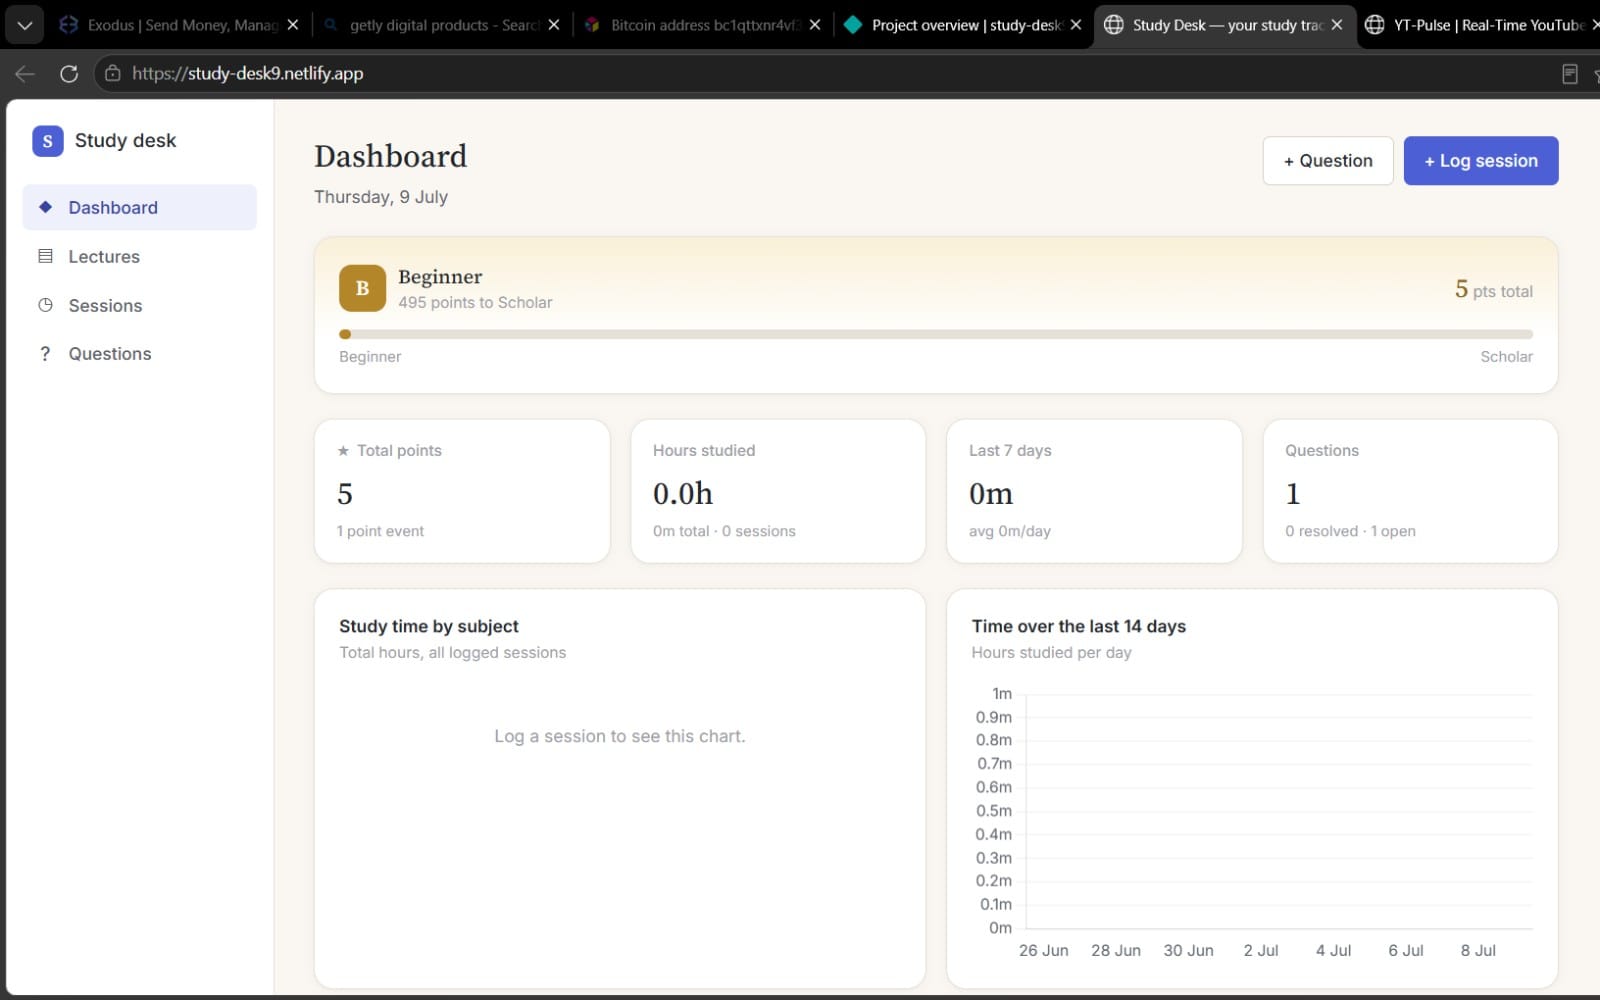1600x1000 pixels.
Task: Reload the page with the refresh icon
Action: (68, 73)
